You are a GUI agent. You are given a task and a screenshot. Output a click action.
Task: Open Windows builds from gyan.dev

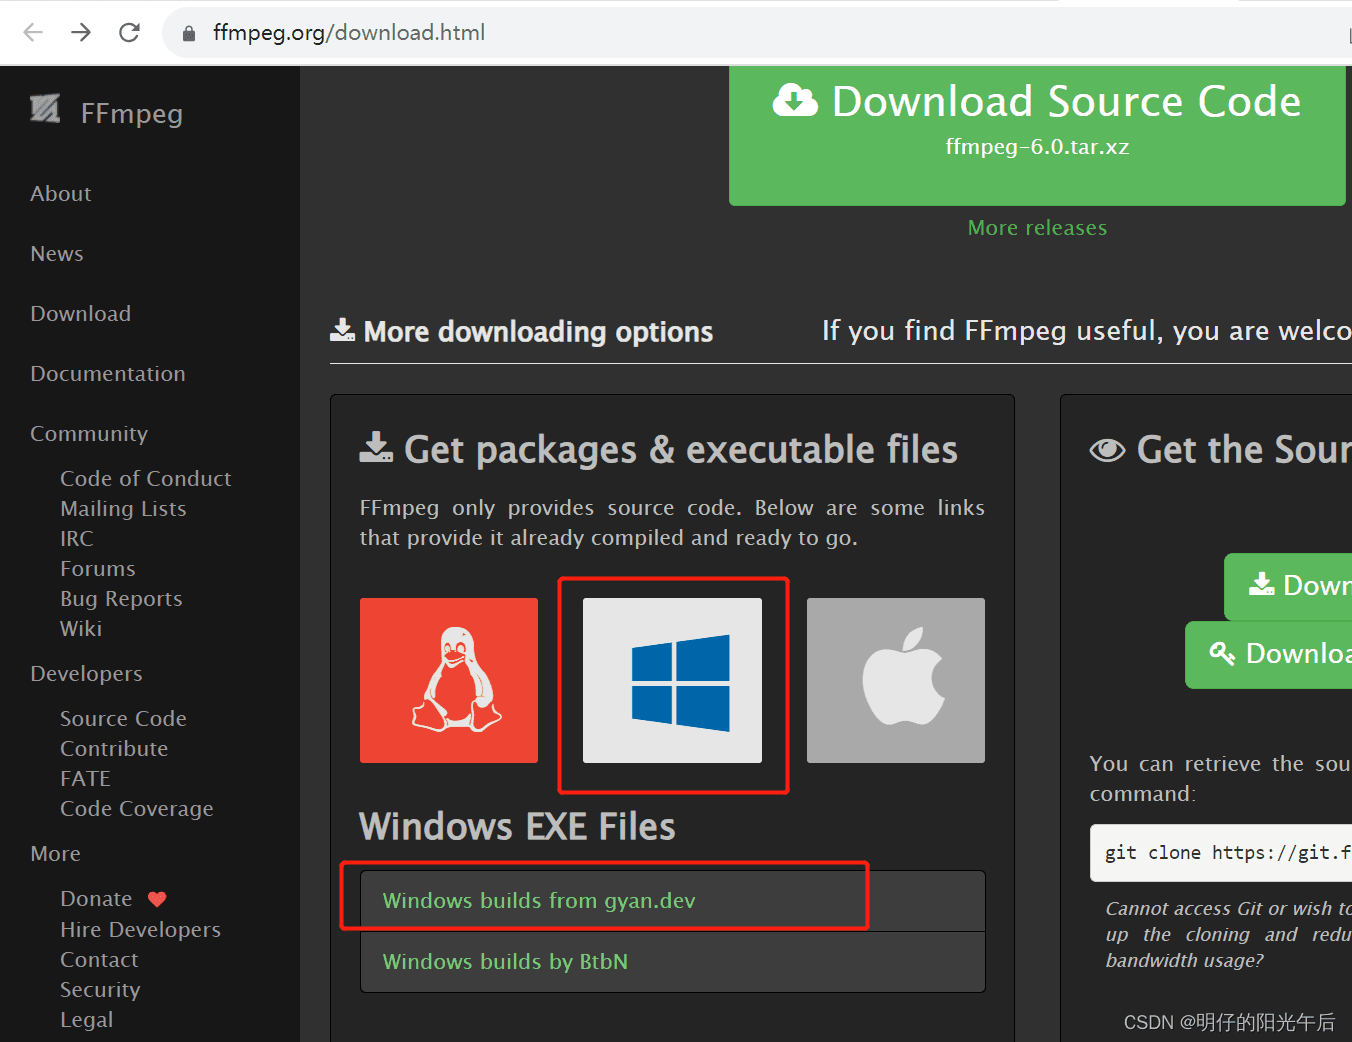672,901
